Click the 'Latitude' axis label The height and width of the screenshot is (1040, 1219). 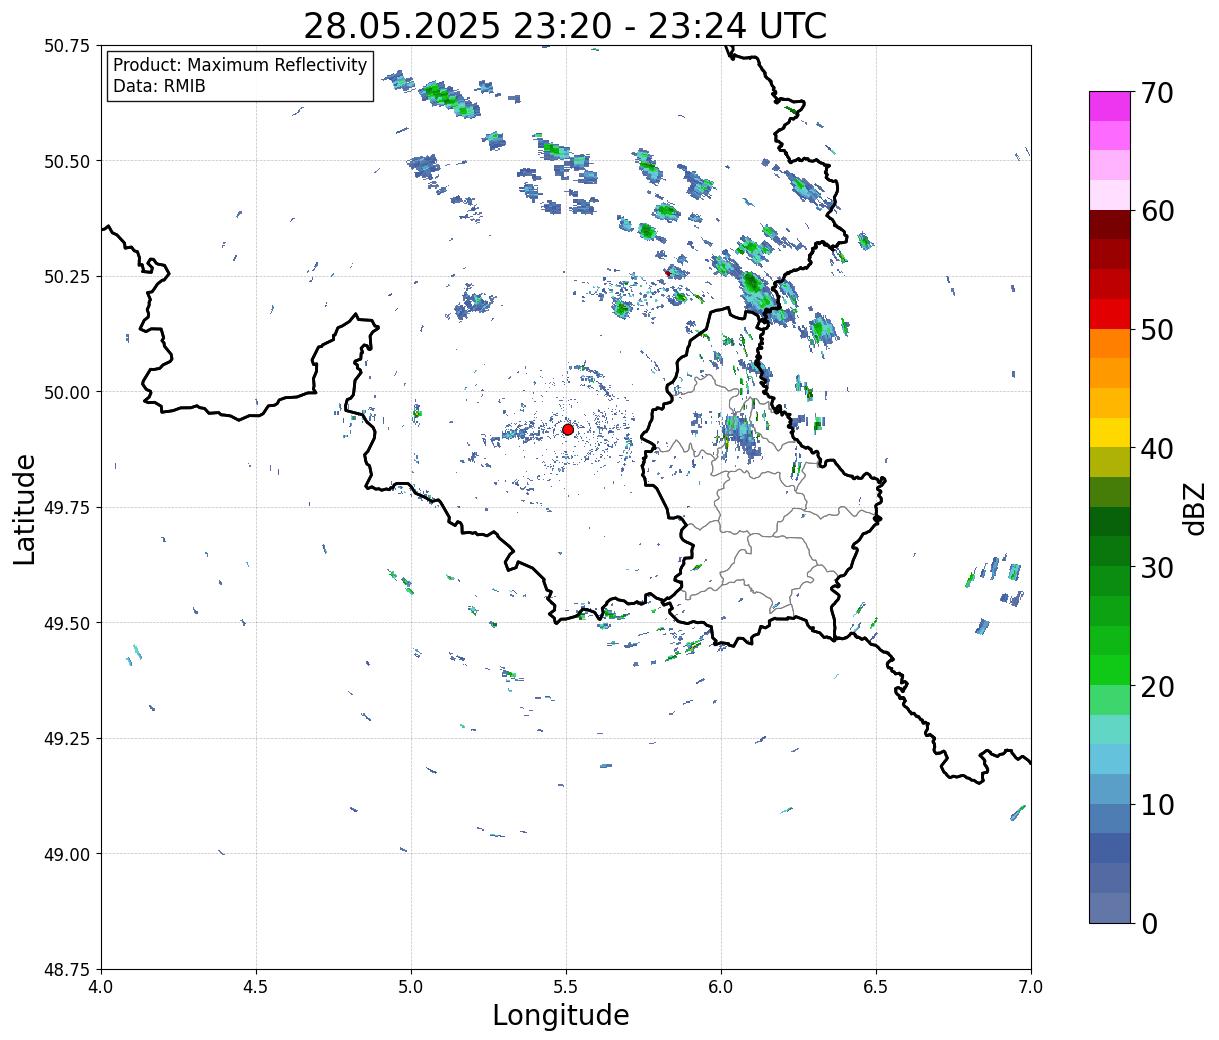(25, 509)
